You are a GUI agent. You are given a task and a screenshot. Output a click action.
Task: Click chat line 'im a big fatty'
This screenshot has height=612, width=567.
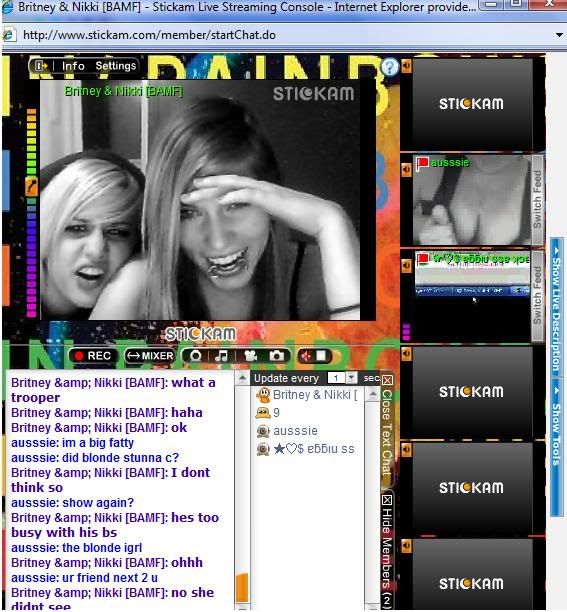pos(72,443)
